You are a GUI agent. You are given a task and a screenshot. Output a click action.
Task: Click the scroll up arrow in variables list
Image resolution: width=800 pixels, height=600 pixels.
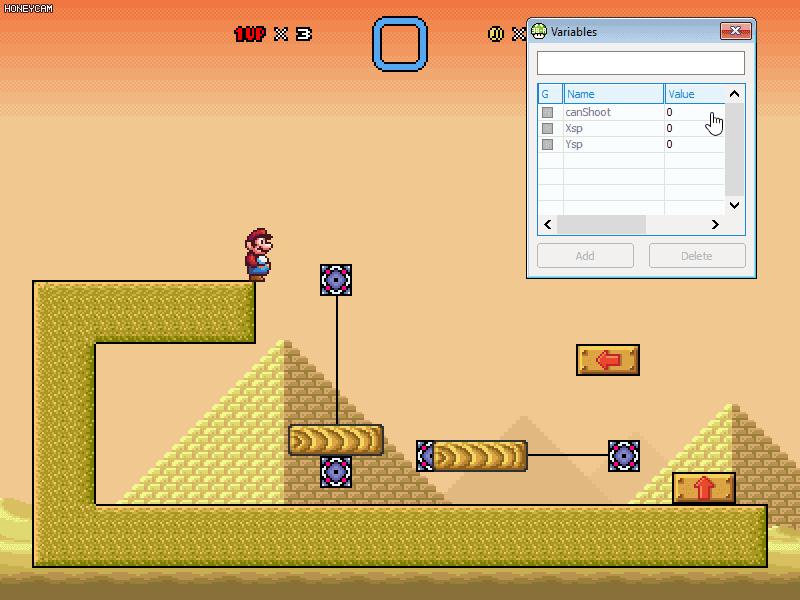pos(735,94)
